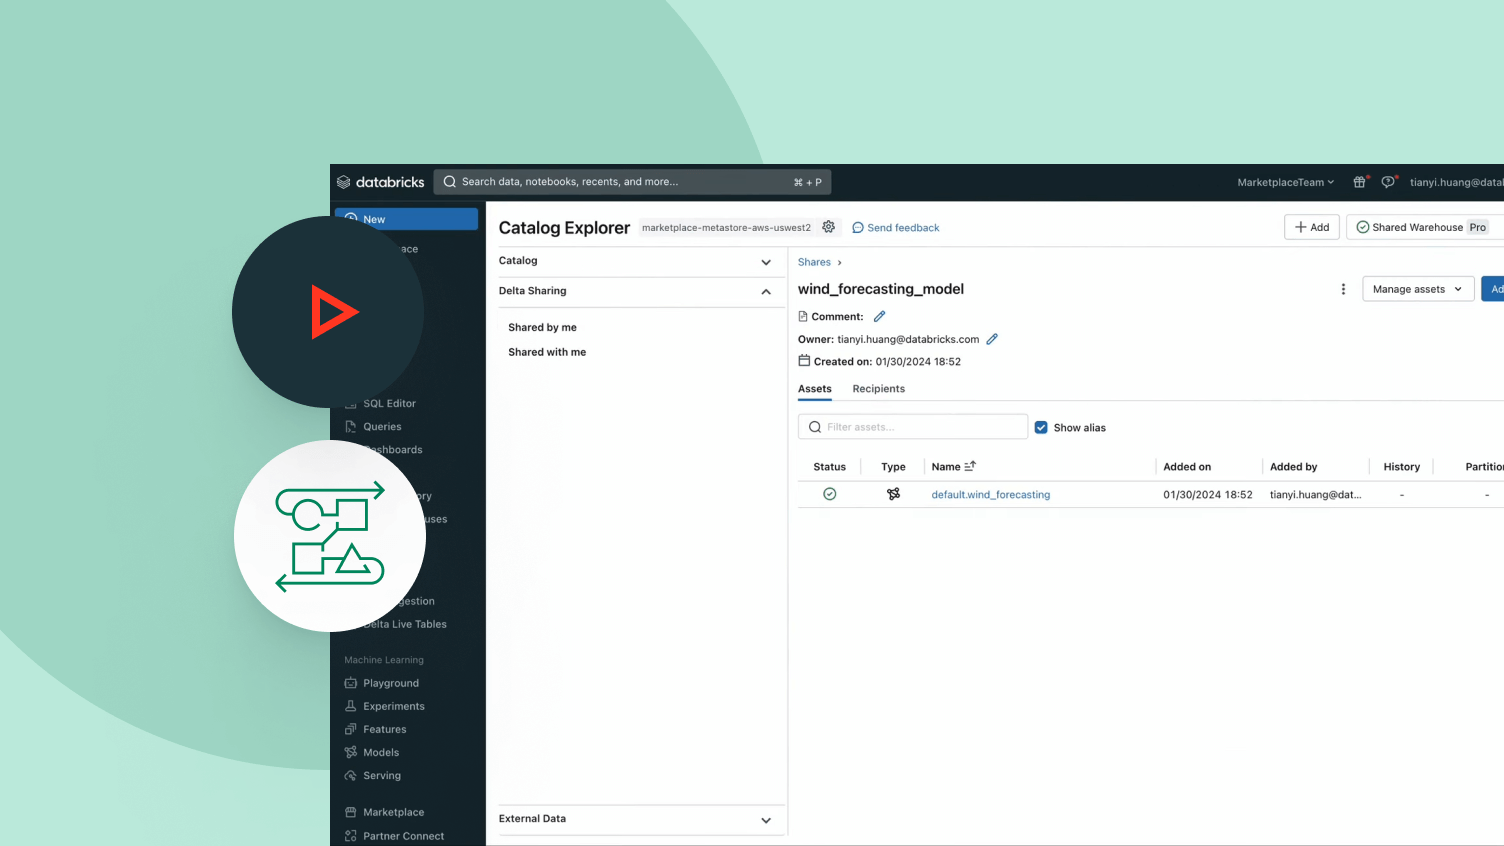Screen dimensions: 1504x846
Task: Open the default.wind_forecasting asset link
Action: point(990,494)
